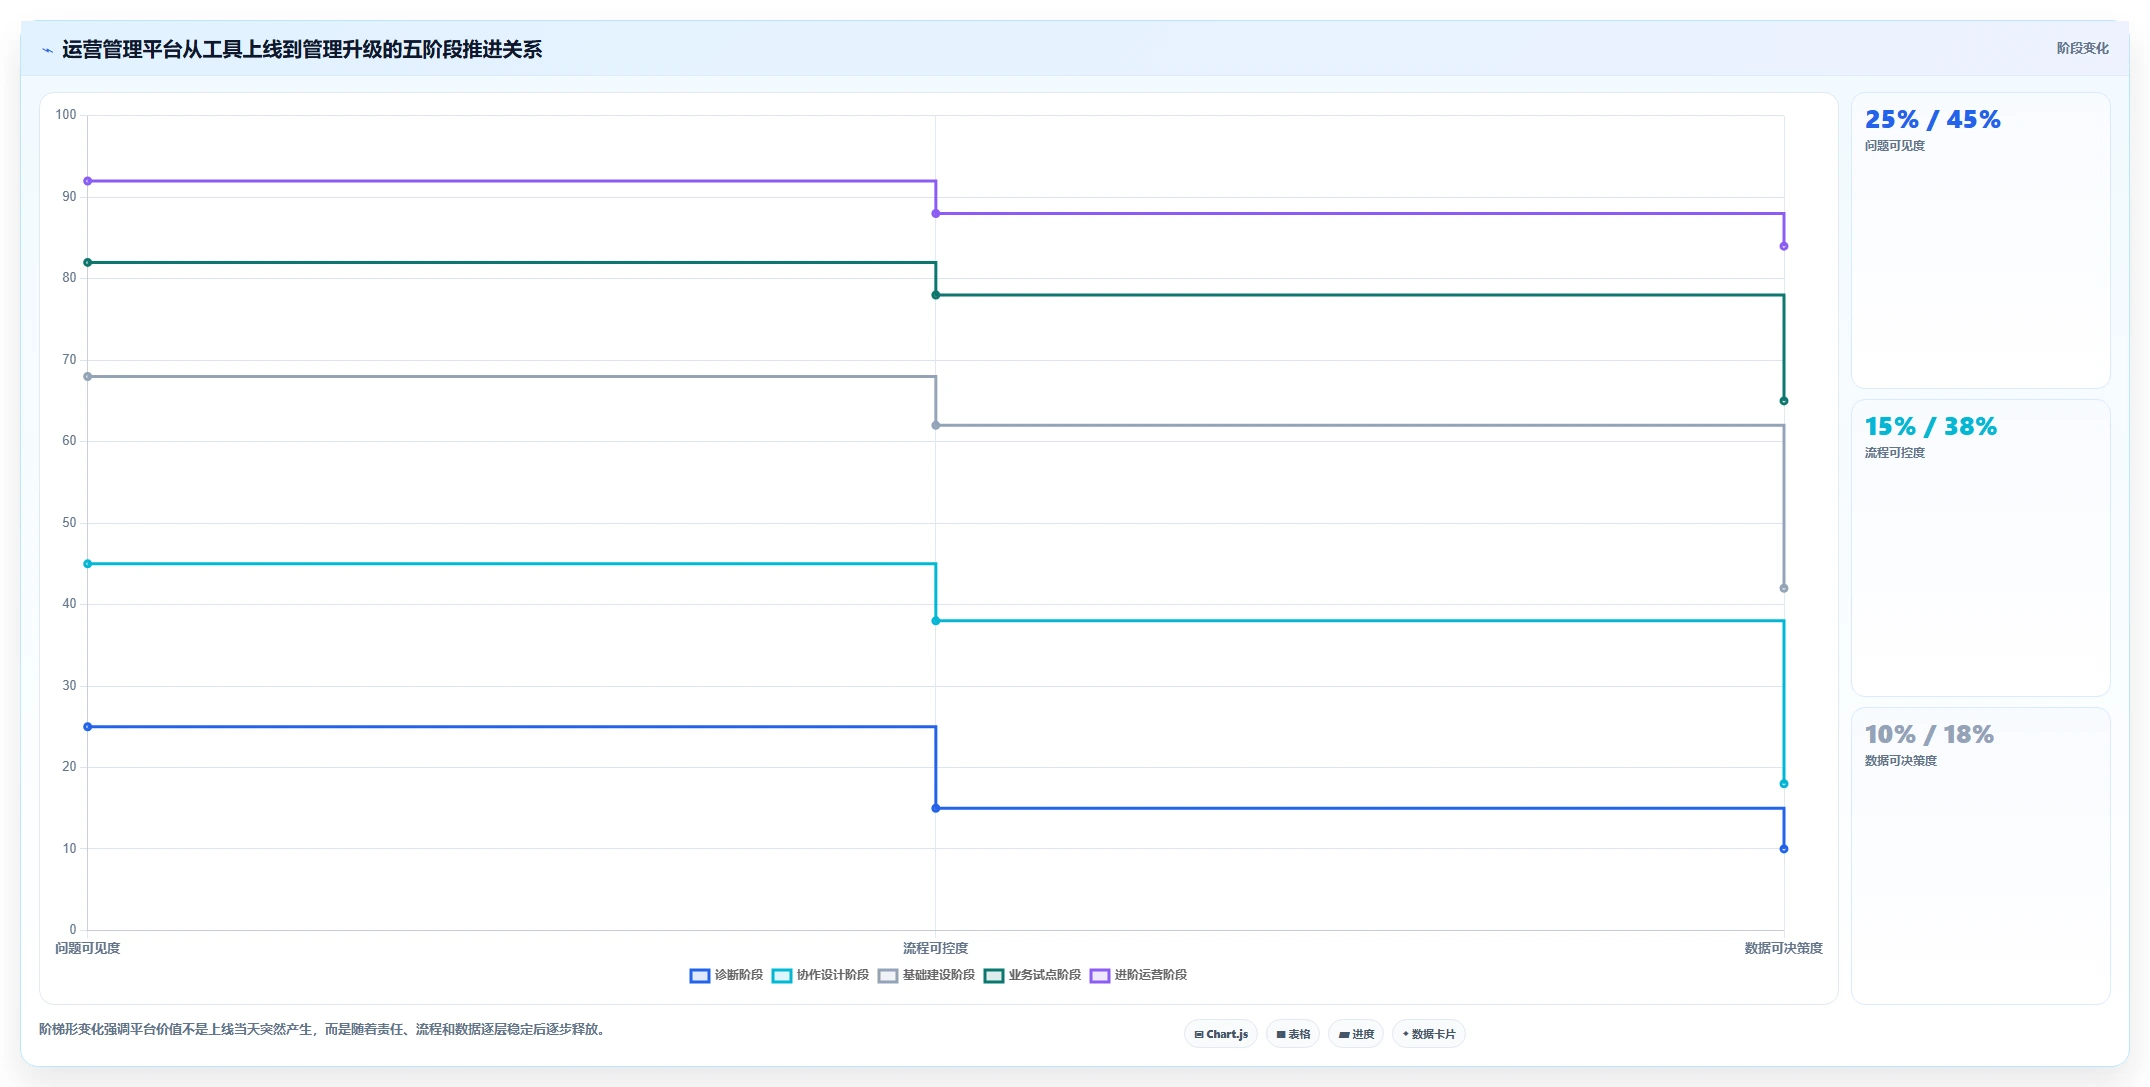The height and width of the screenshot is (1087, 2150).
Task: Click the cyan point at 18 on 数据可决策度
Action: tap(1784, 784)
